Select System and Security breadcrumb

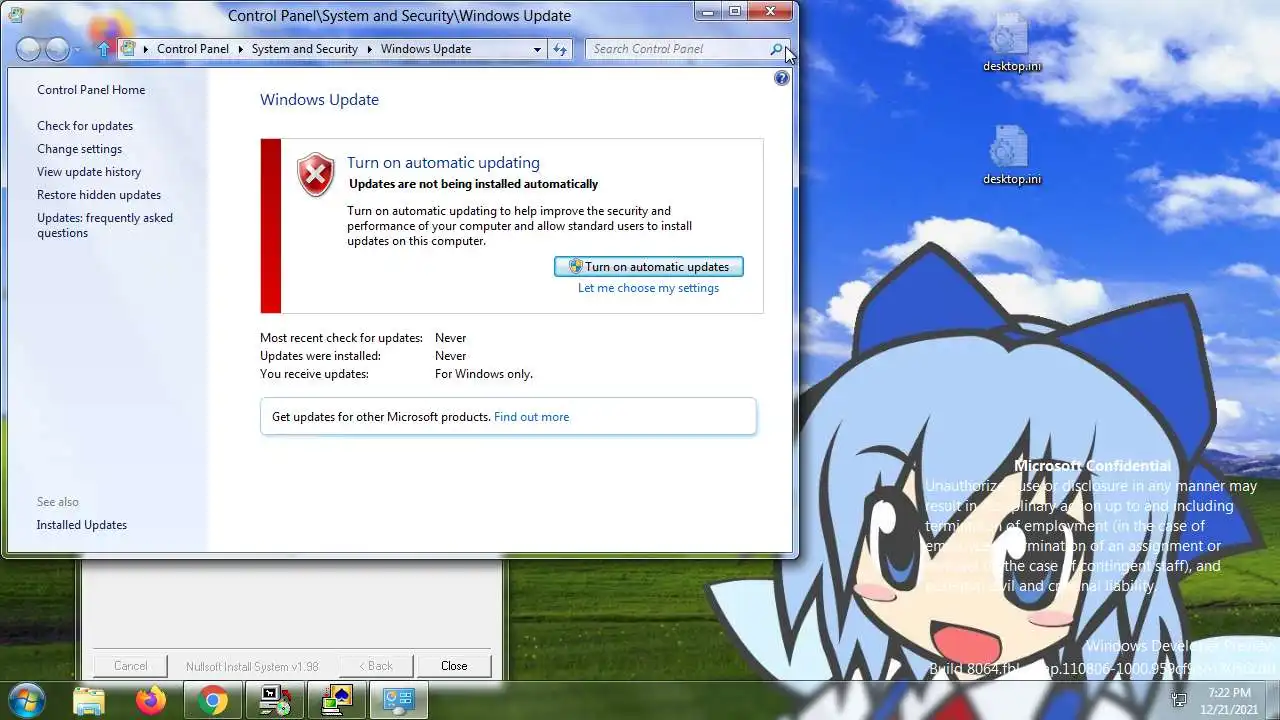[304, 49]
